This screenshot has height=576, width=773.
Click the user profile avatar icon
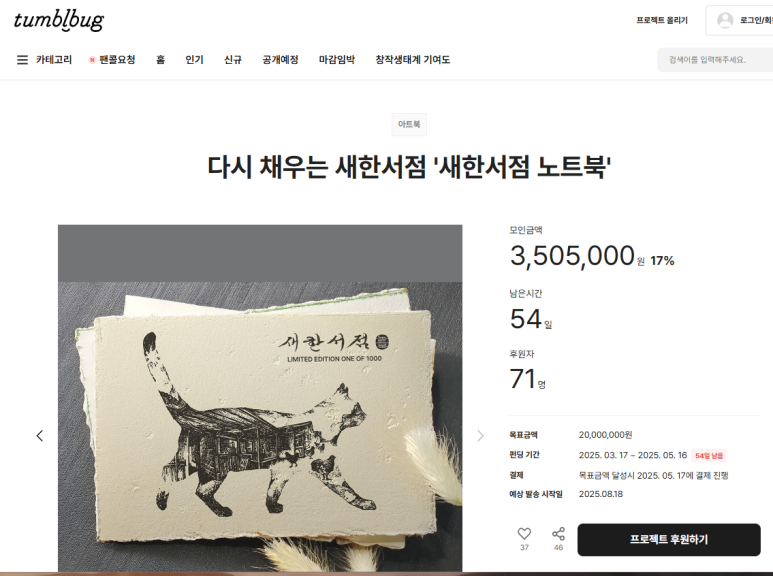[725, 20]
